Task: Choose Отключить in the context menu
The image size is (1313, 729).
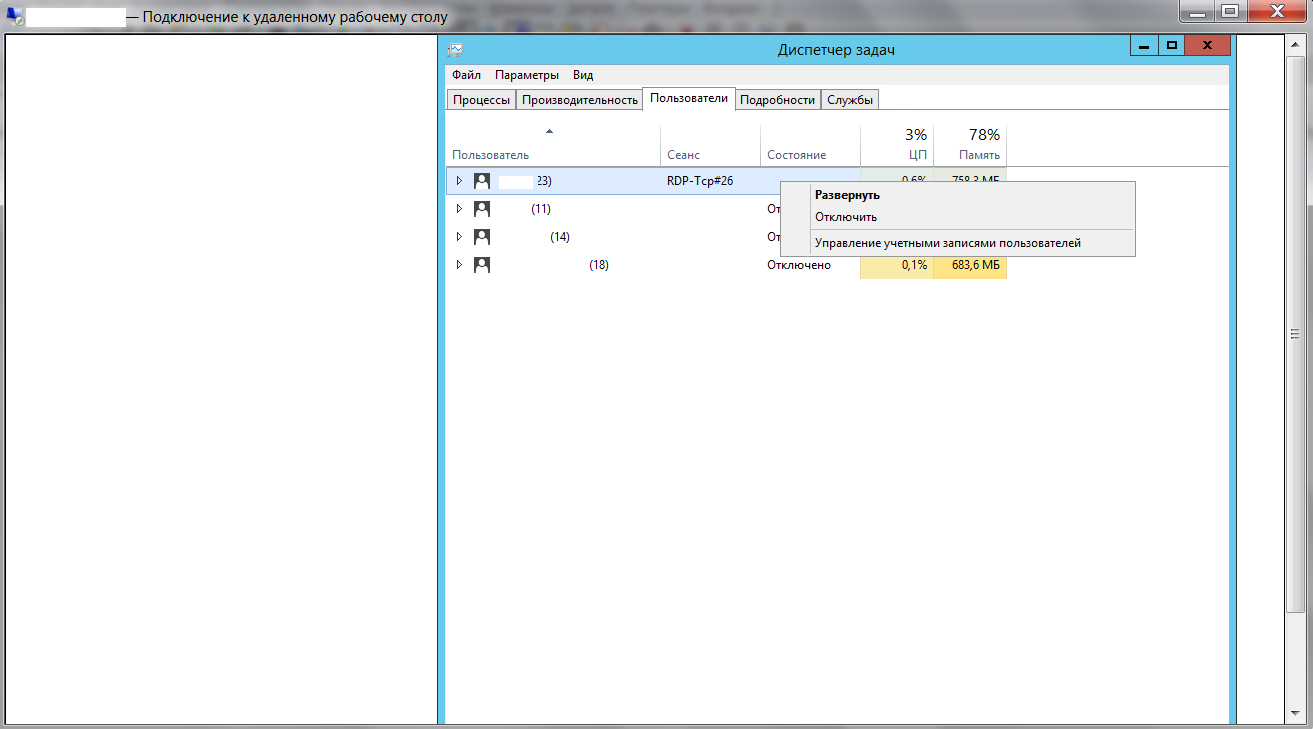Action: [x=845, y=217]
